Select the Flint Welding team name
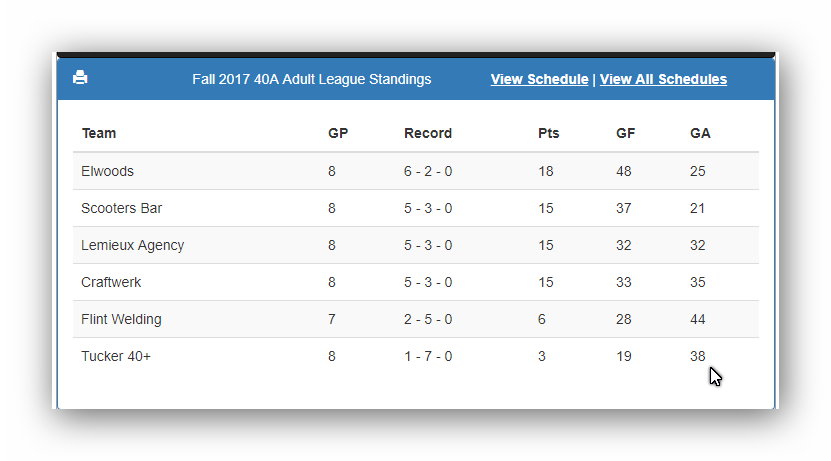 coord(121,320)
